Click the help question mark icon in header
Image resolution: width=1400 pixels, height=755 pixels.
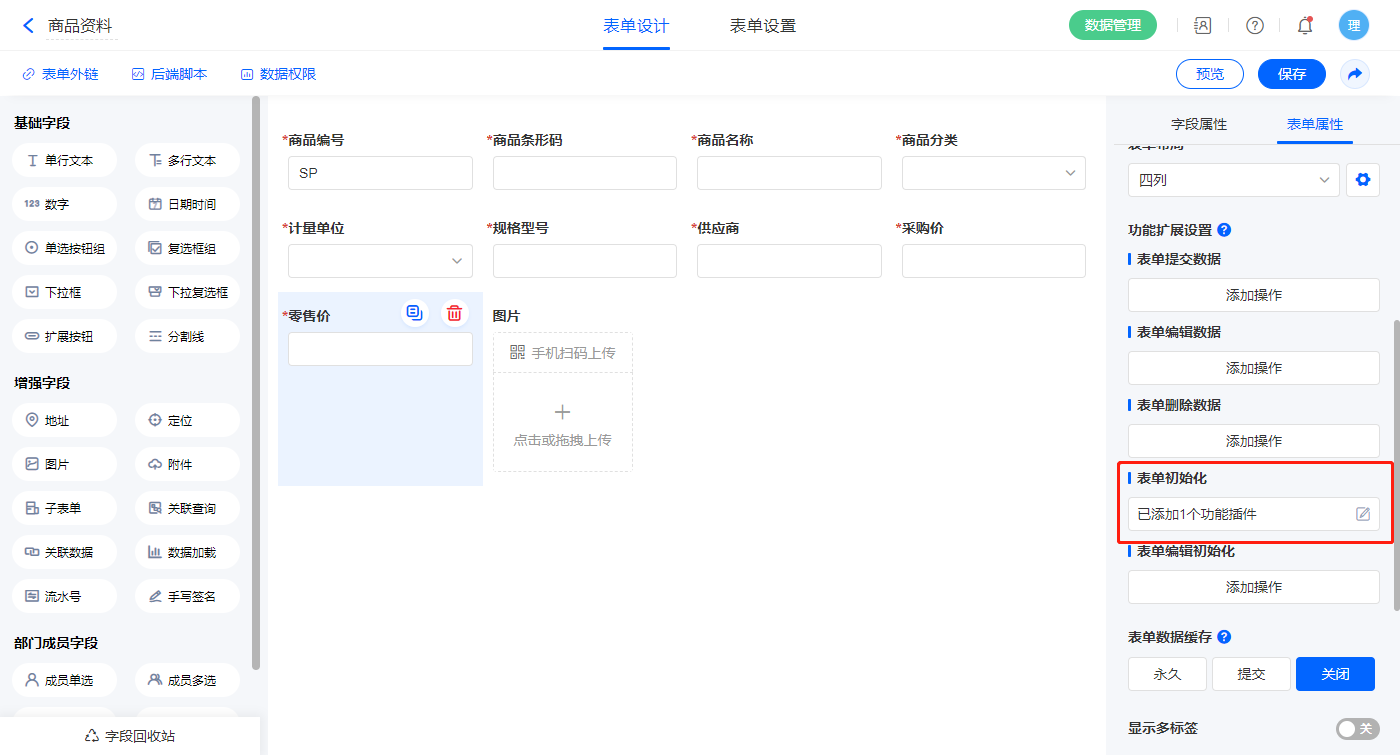click(1254, 26)
